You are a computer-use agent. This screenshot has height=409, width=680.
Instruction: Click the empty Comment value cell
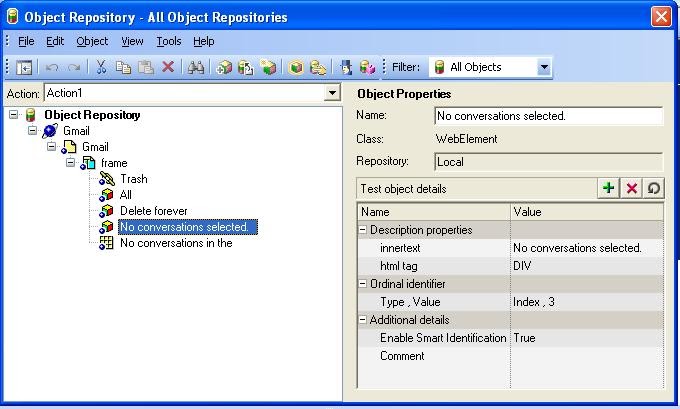click(x=587, y=356)
